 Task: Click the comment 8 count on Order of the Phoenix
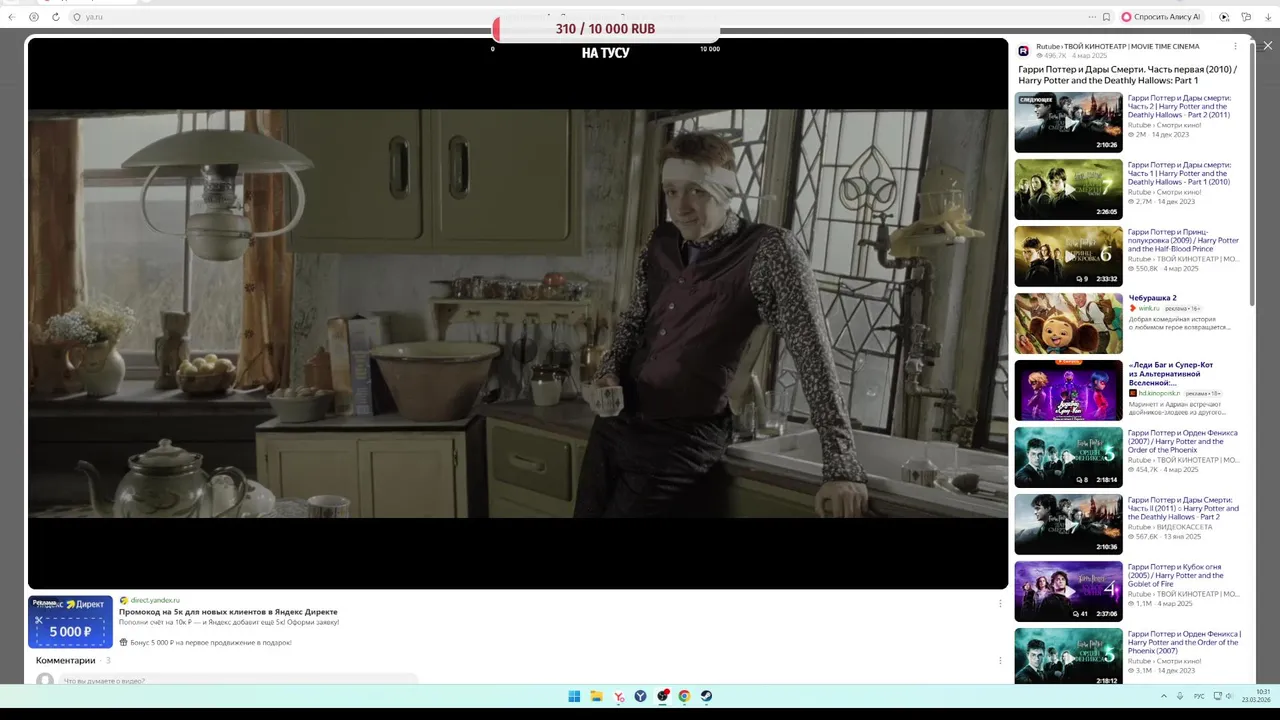tap(1081, 480)
